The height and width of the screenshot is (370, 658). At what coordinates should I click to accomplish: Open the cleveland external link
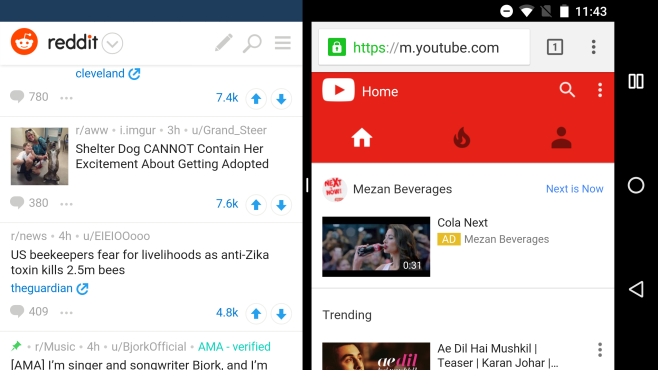(x=108, y=73)
